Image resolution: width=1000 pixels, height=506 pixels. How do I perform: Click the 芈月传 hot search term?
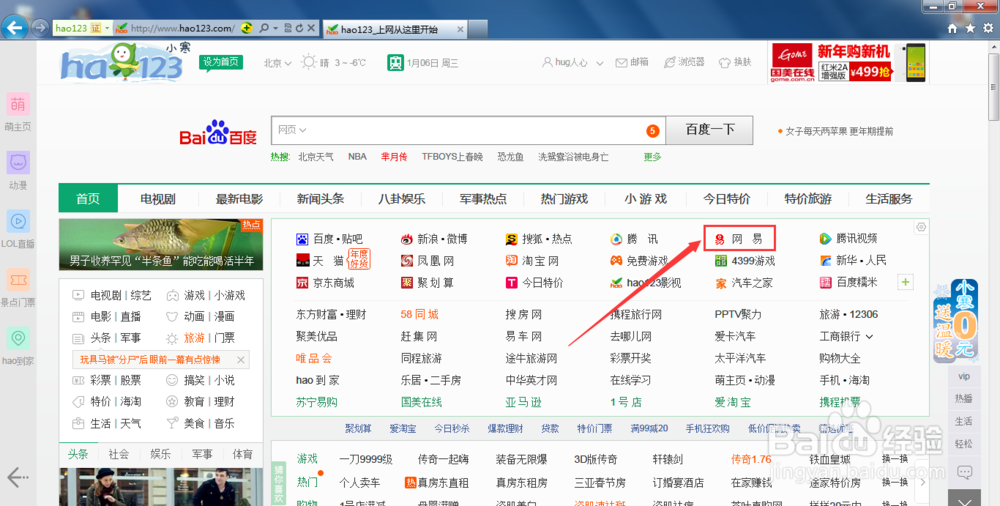point(394,156)
